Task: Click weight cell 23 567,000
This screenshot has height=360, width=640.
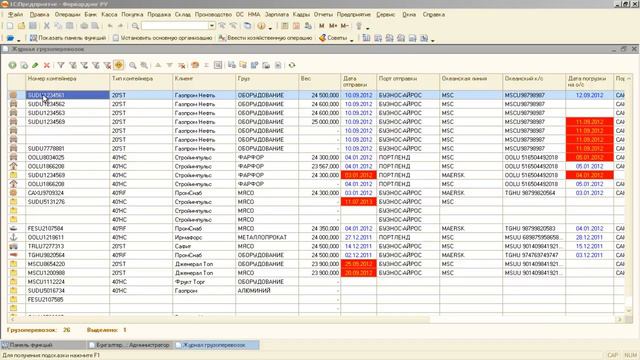Action: point(320,167)
